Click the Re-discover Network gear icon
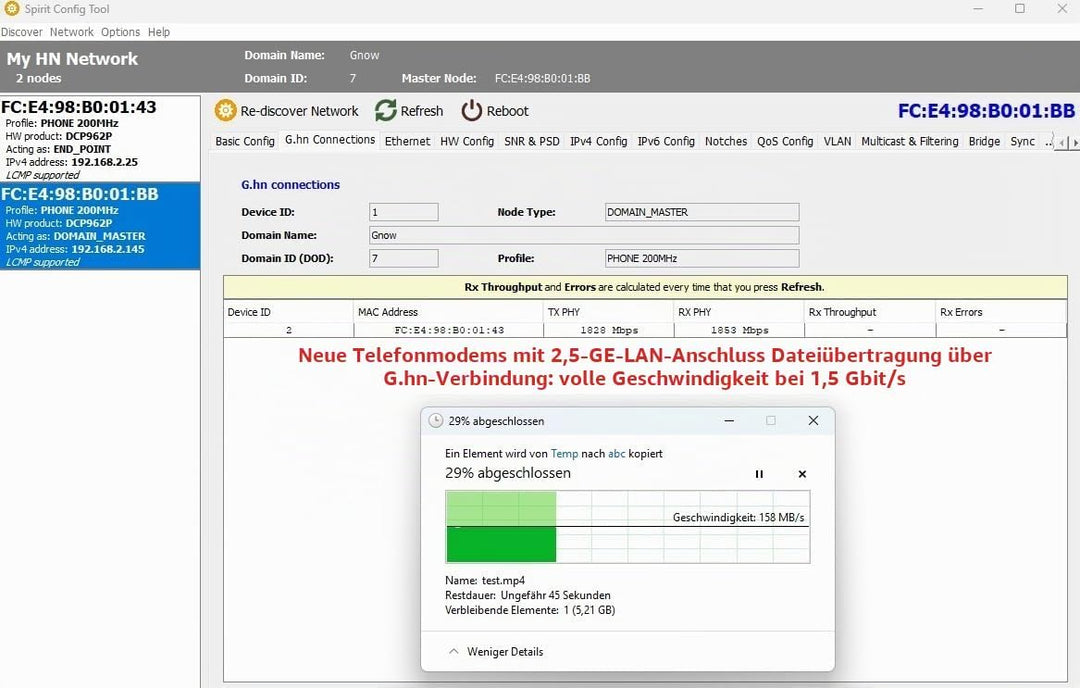1080x688 pixels. (225, 110)
